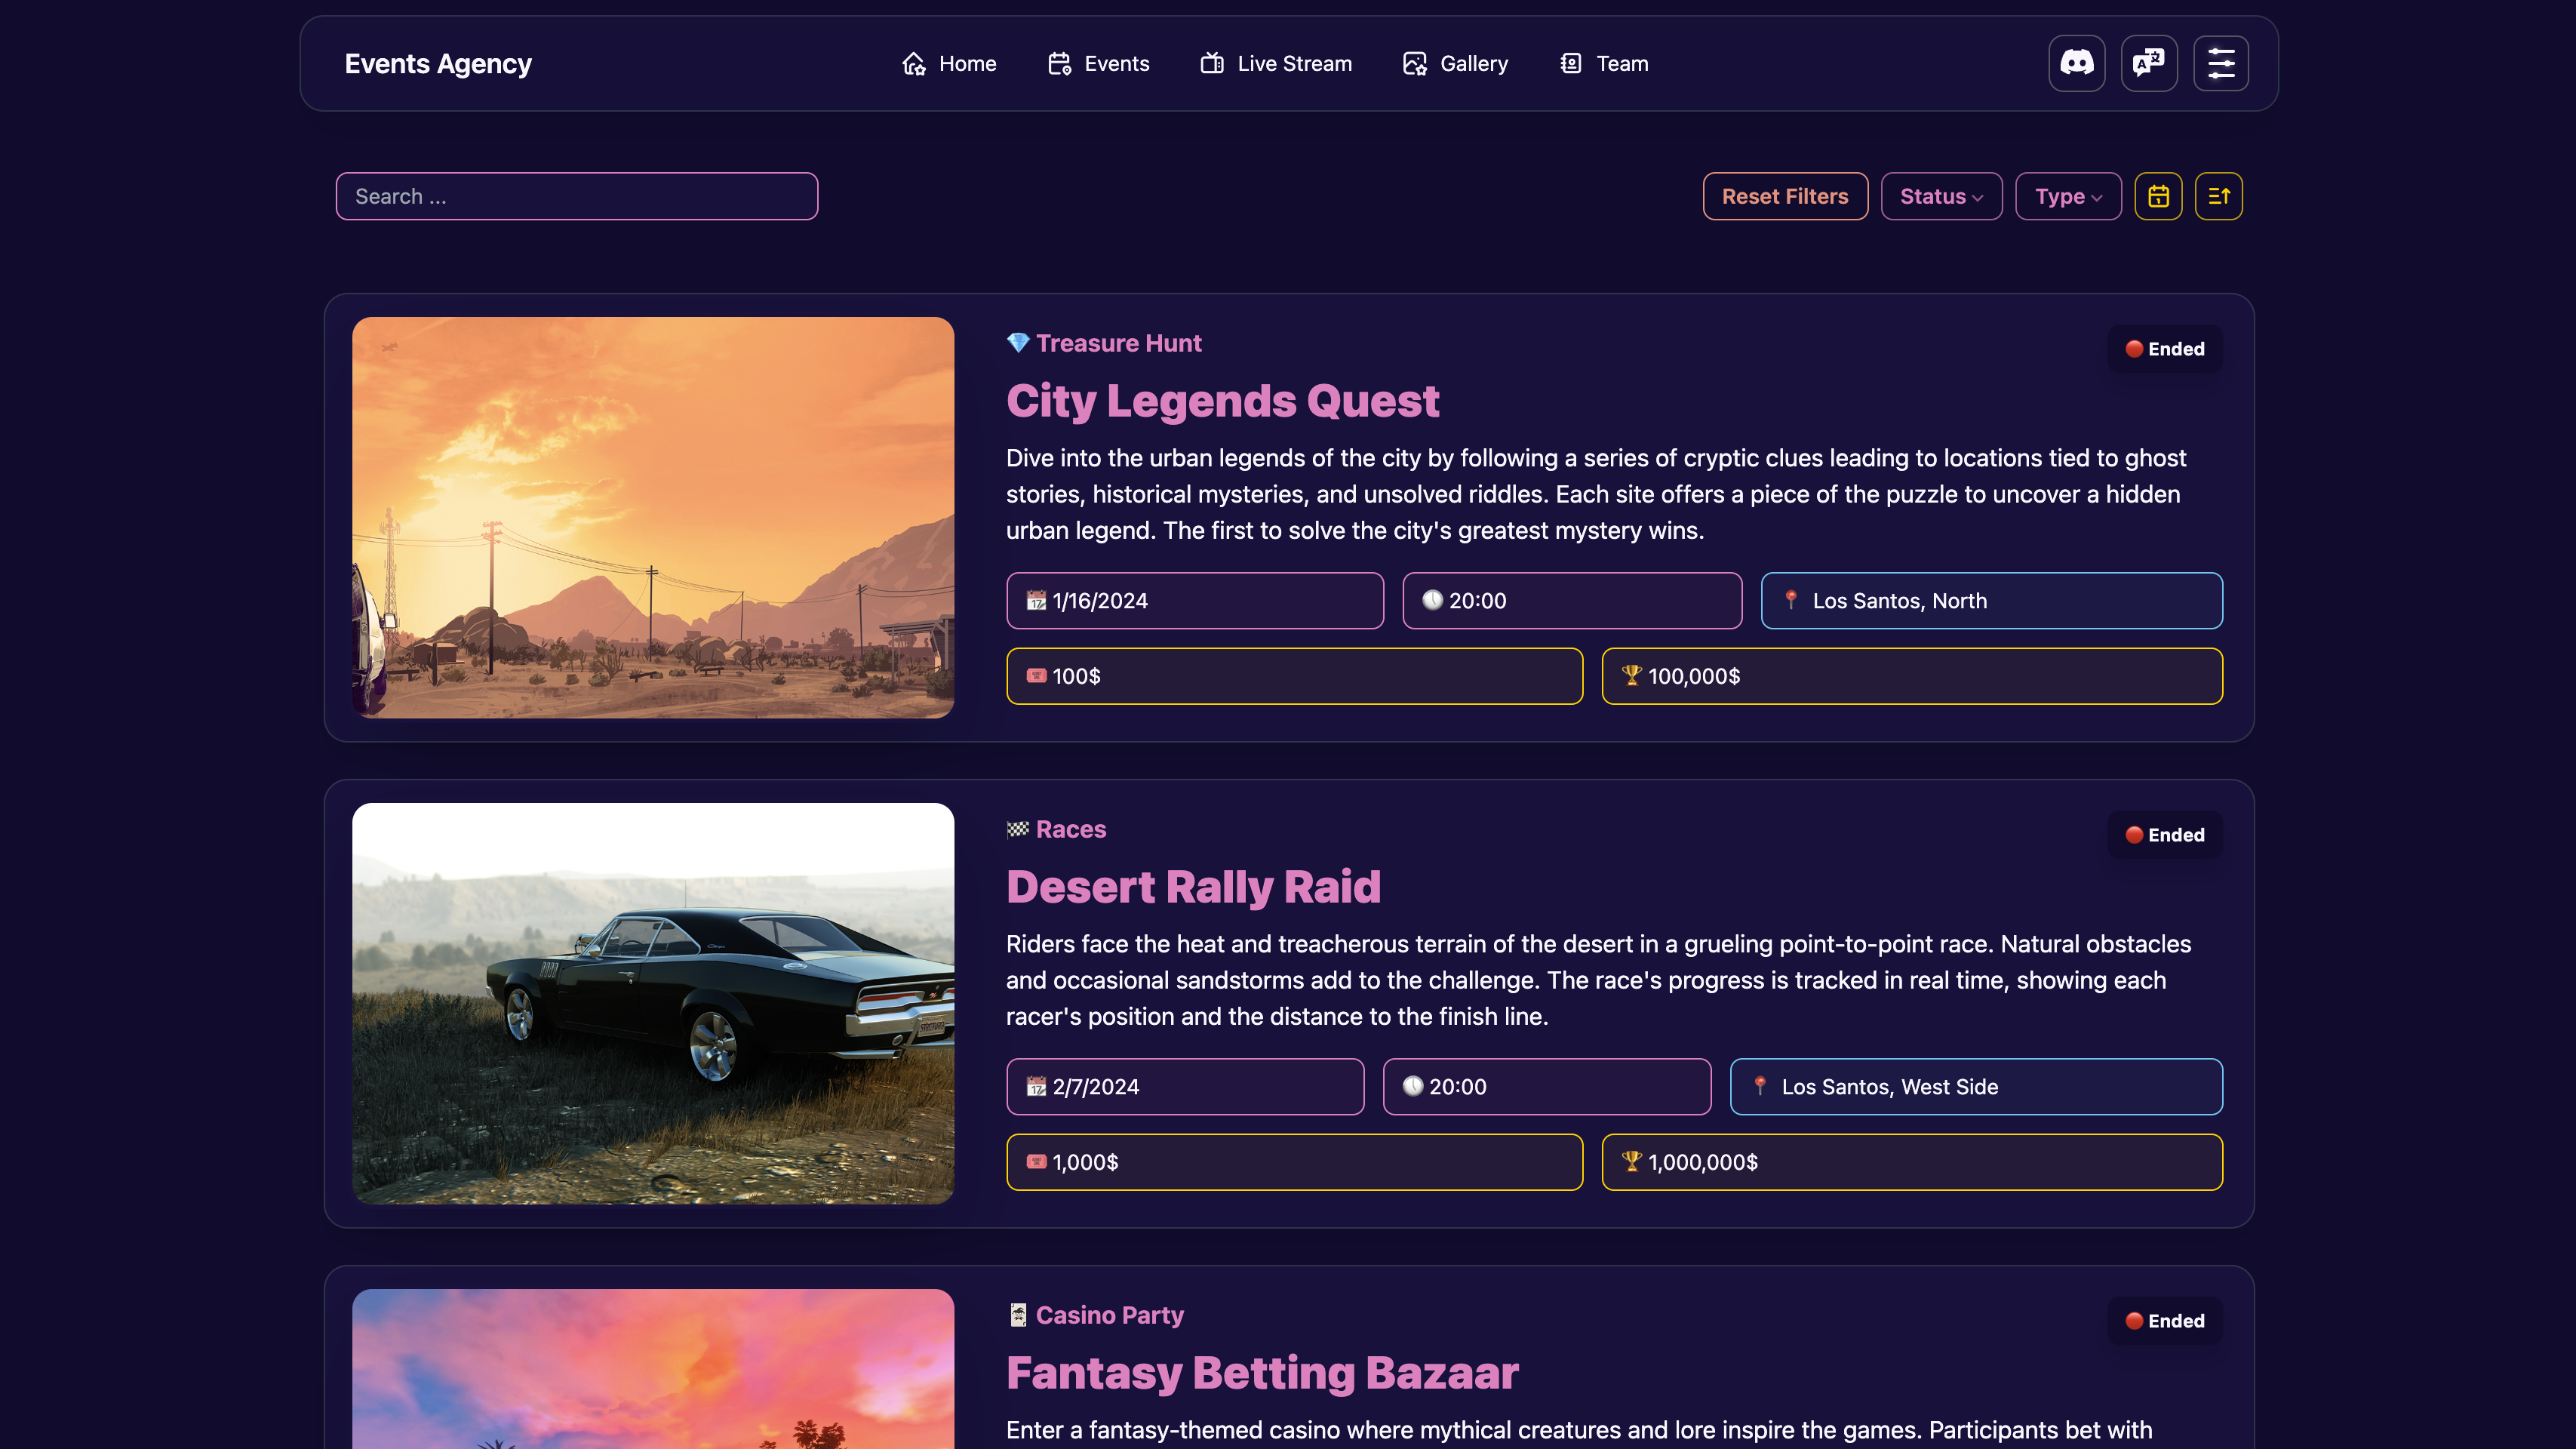Open the City Legends Quest title
This screenshot has height=1449, width=2576.
click(1222, 401)
